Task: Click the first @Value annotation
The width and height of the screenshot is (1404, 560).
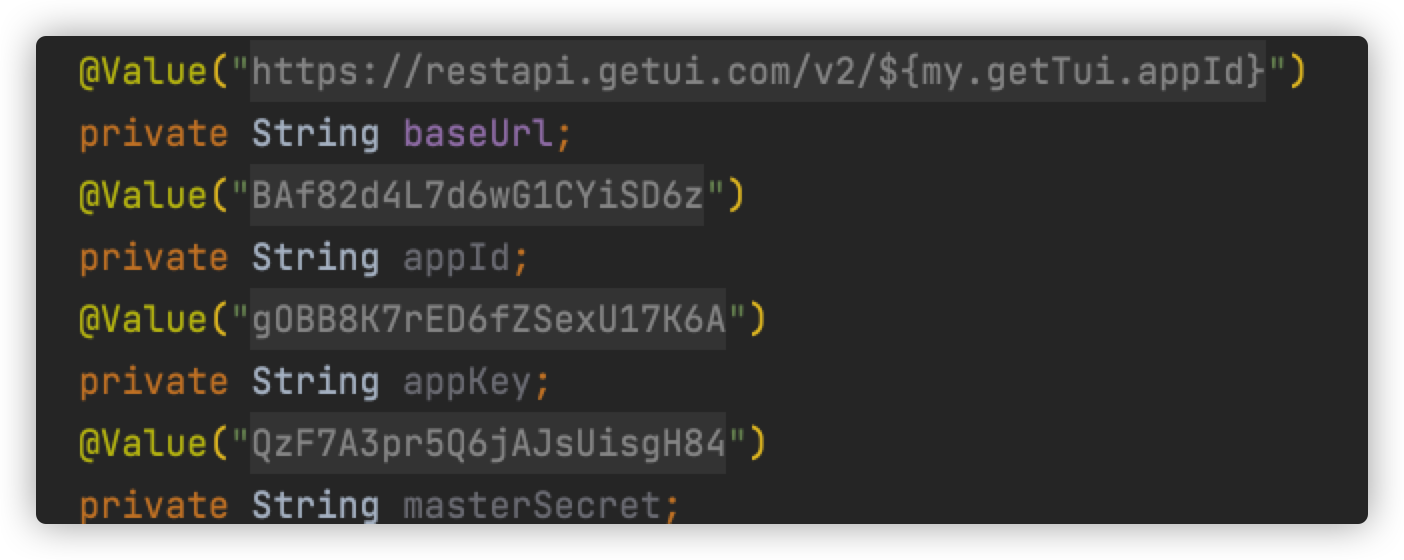Action: [x=144, y=72]
